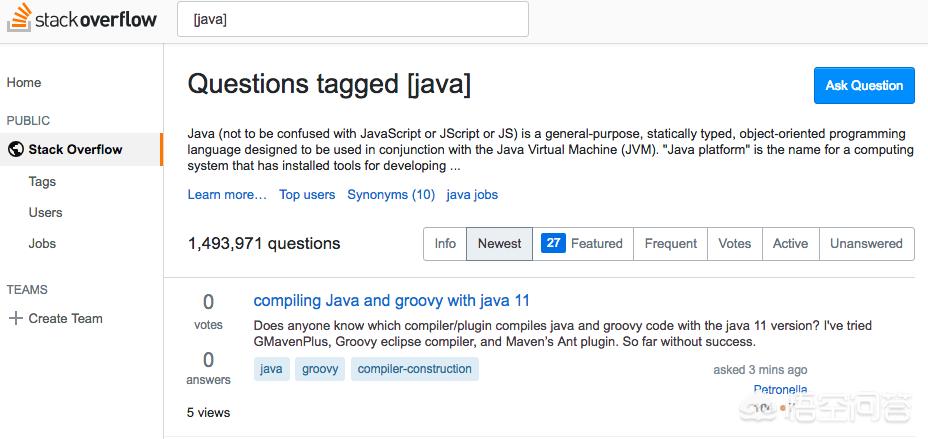Click the compiler-construction tag
Viewport: 928px width, 439px height.
[415, 369]
